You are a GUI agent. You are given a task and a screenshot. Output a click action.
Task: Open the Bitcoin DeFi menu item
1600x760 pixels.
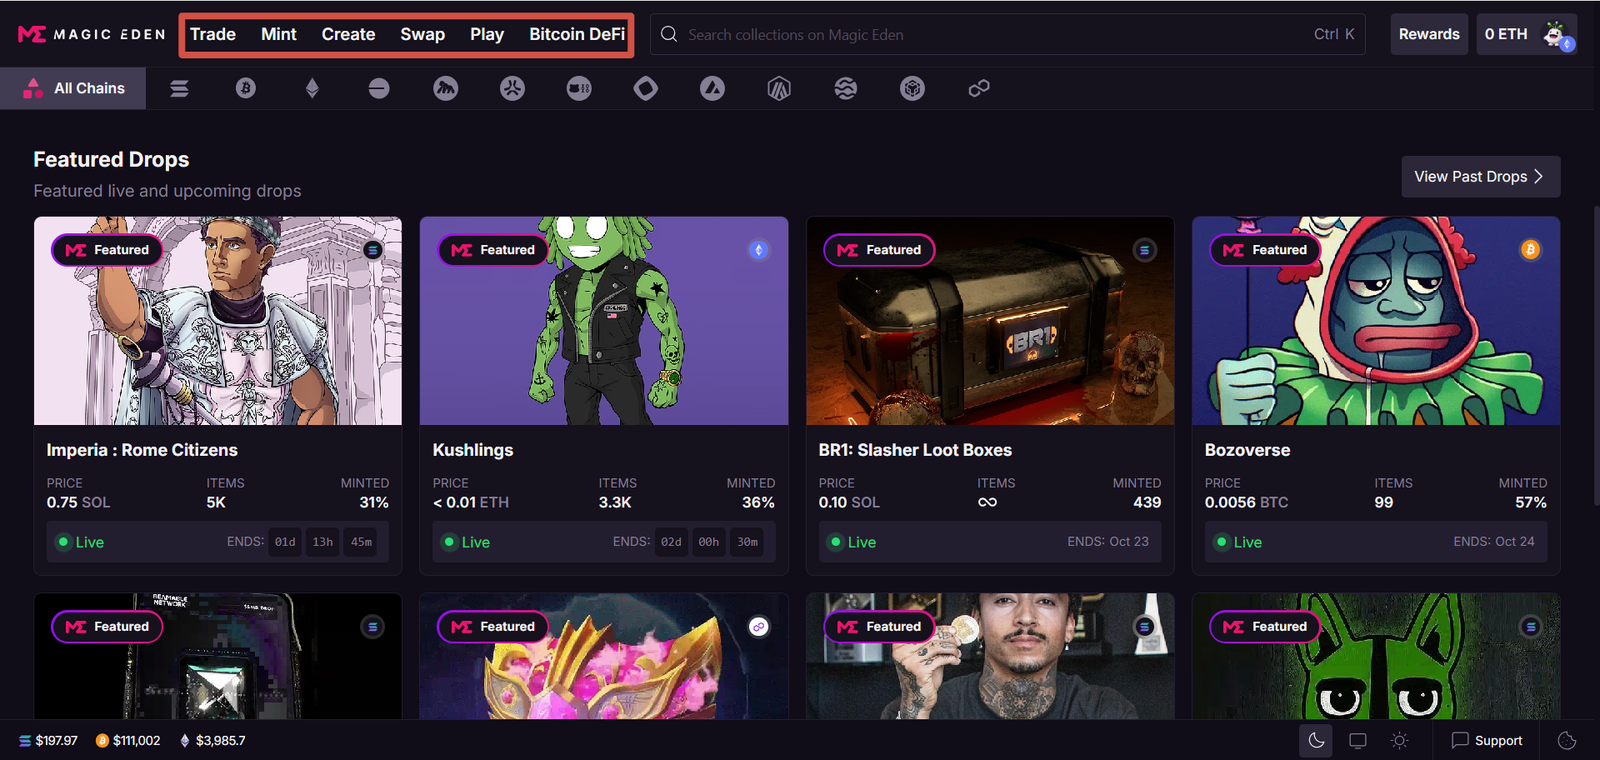coord(577,34)
